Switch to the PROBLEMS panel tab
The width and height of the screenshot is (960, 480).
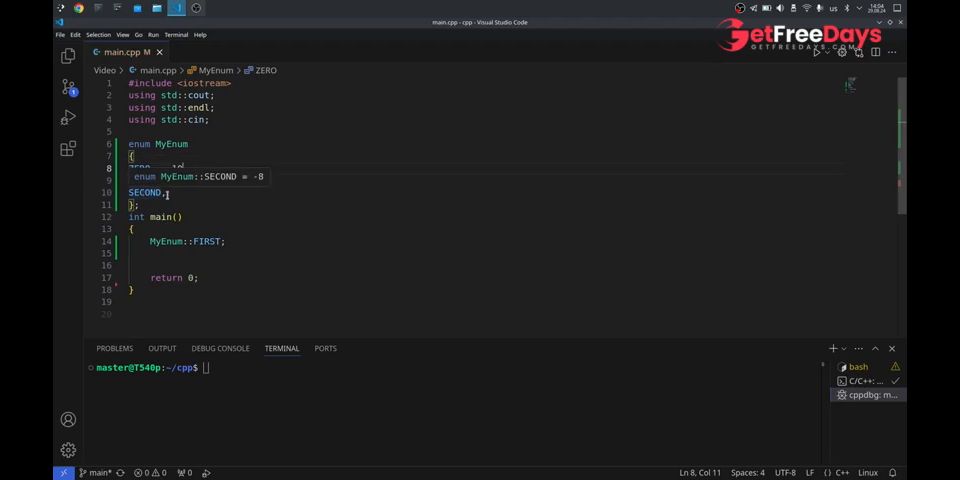click(x=114, y=348)
